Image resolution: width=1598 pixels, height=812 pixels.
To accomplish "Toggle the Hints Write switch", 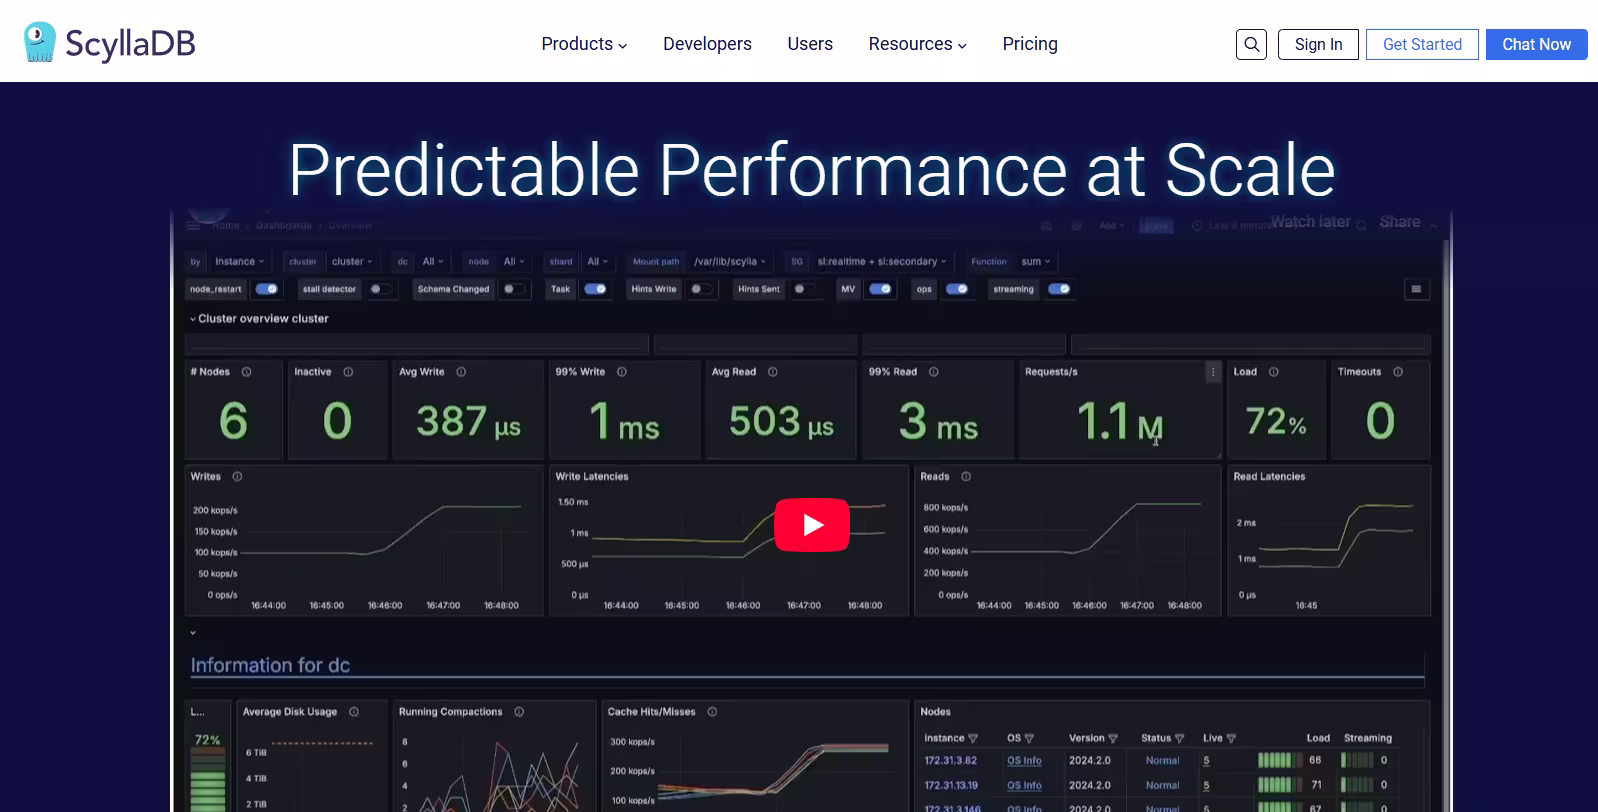I will pyautogui.click(x=701, y=289).
